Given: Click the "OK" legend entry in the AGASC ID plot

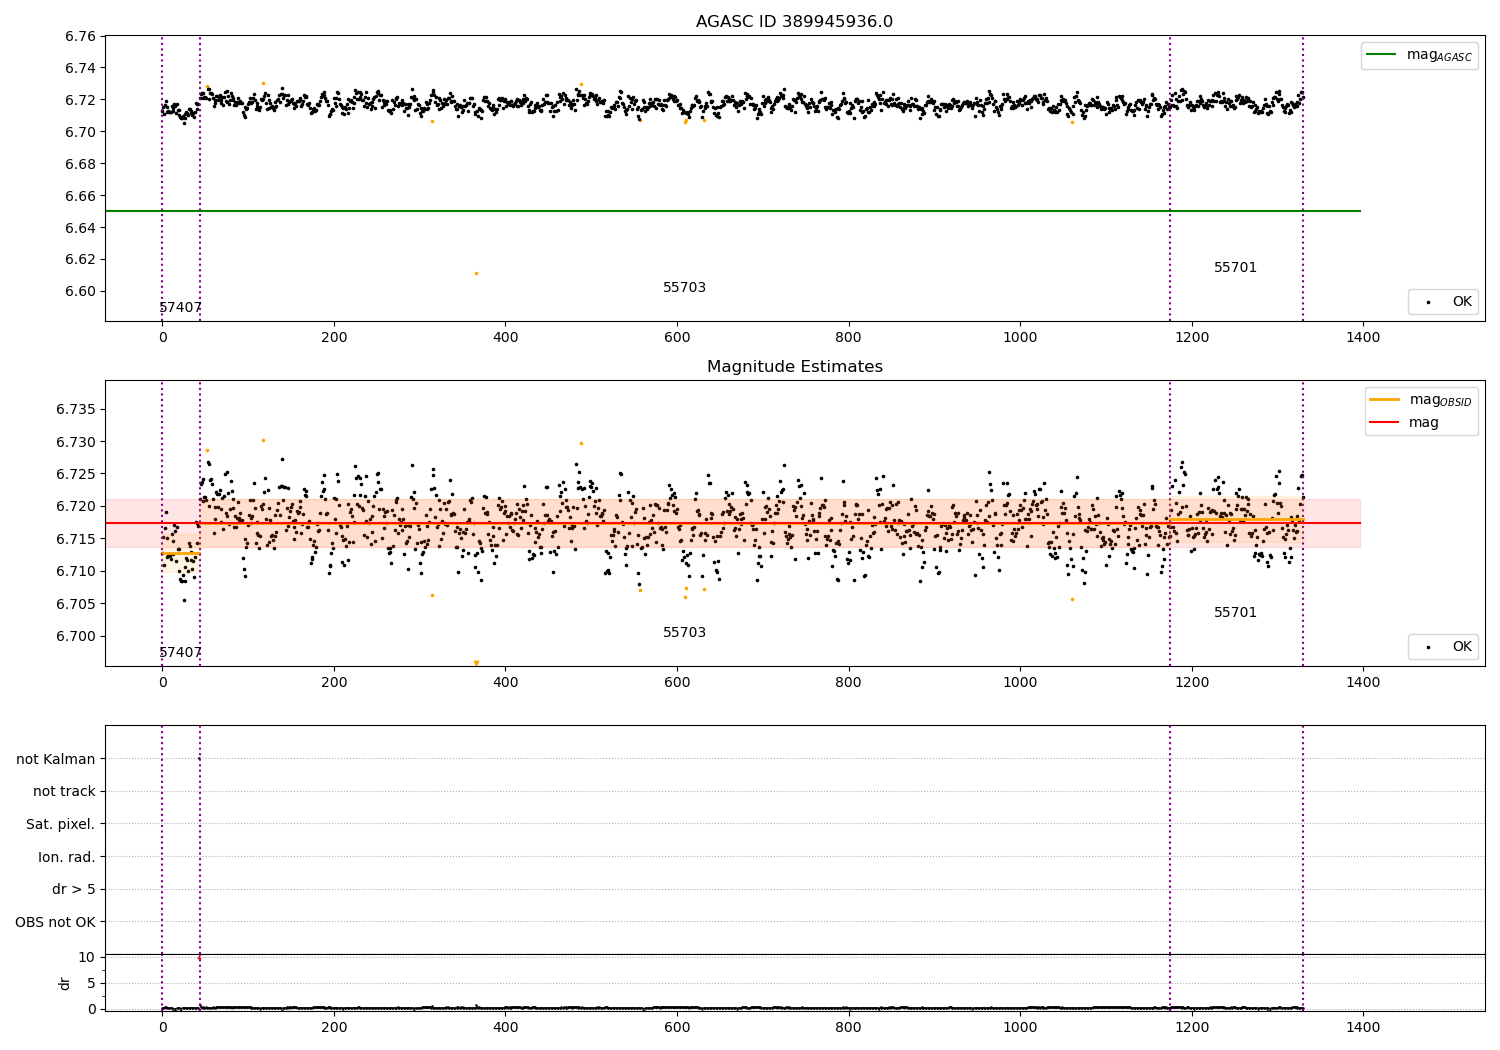Looking at the screenshot, I should 1443,302.
